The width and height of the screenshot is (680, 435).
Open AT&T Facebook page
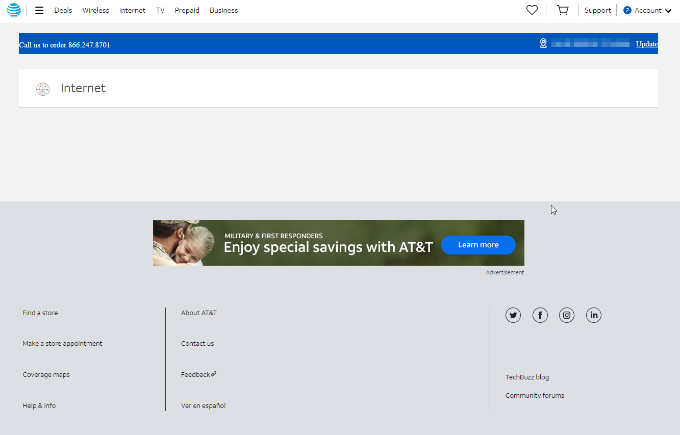point(540,315)
